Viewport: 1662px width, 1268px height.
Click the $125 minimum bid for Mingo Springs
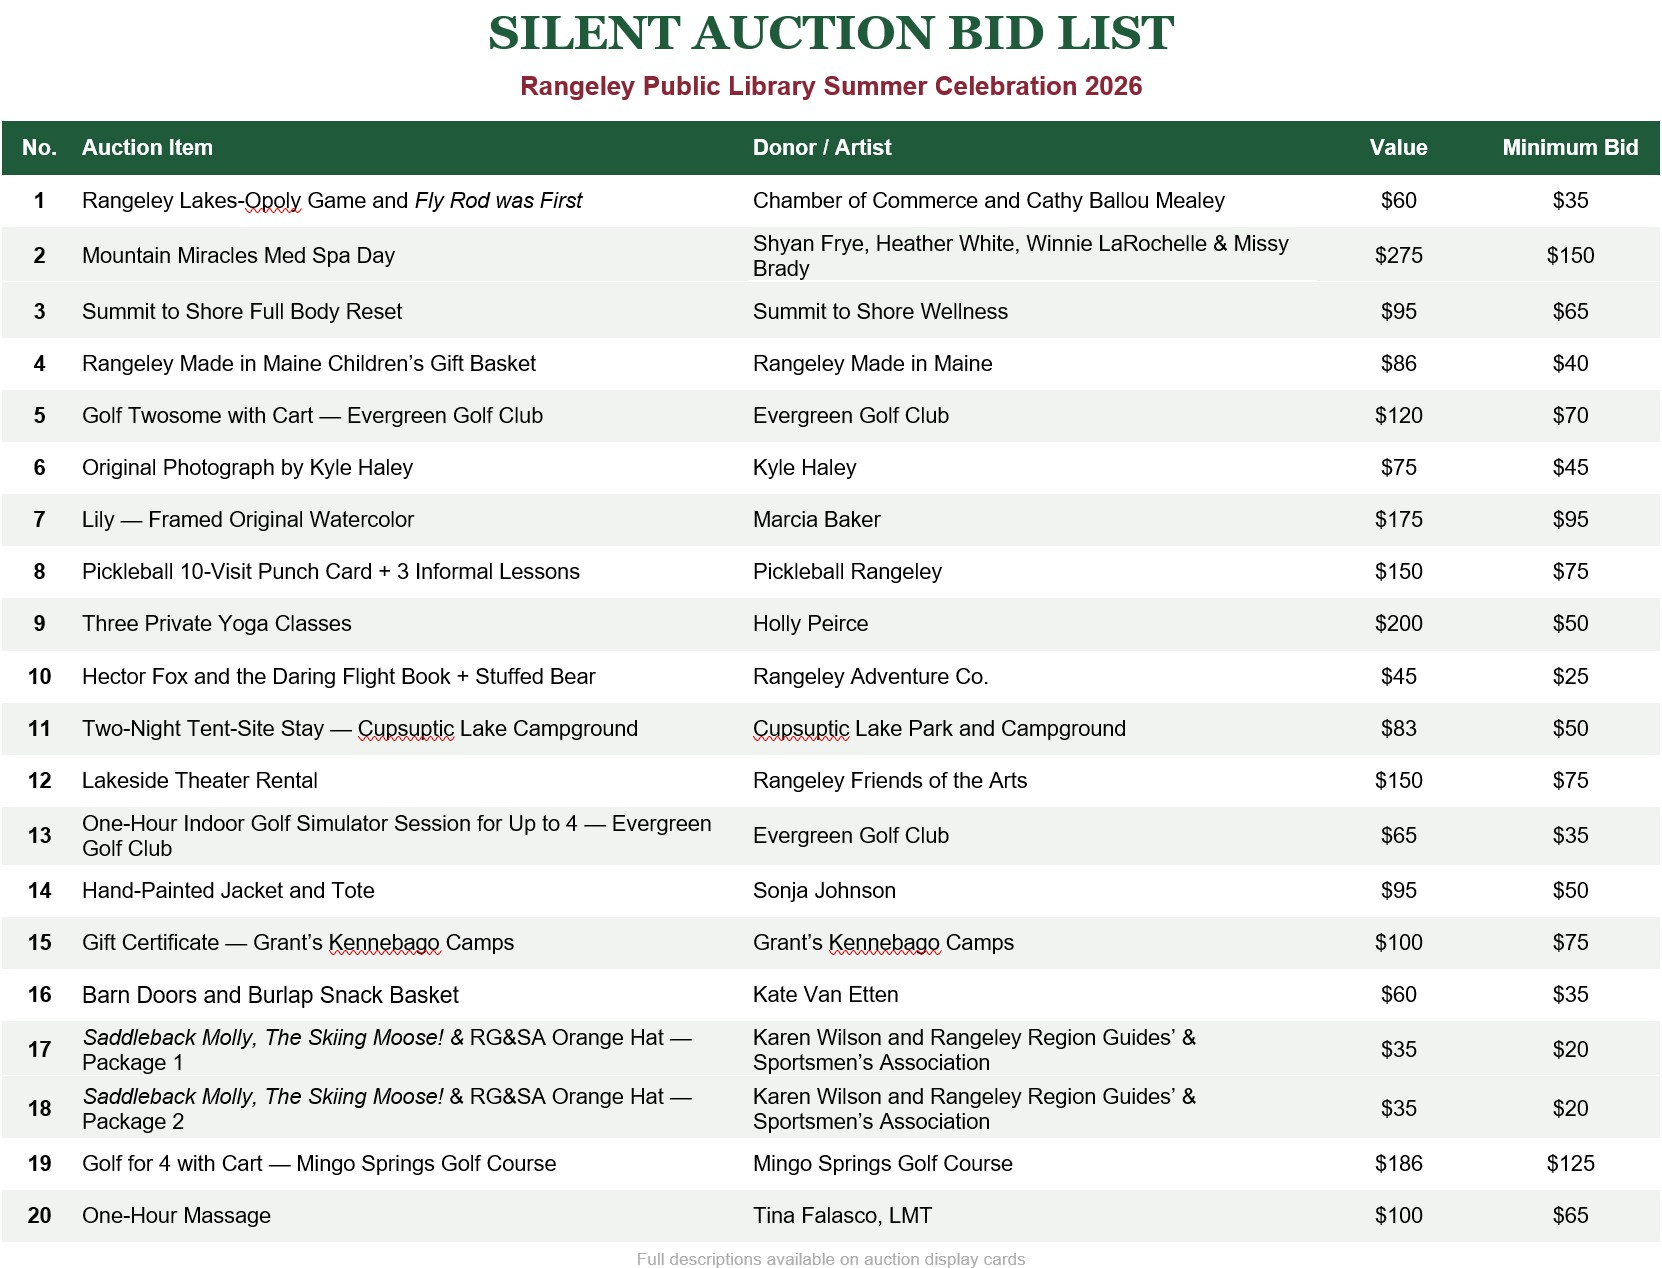click(1570, 1164)
